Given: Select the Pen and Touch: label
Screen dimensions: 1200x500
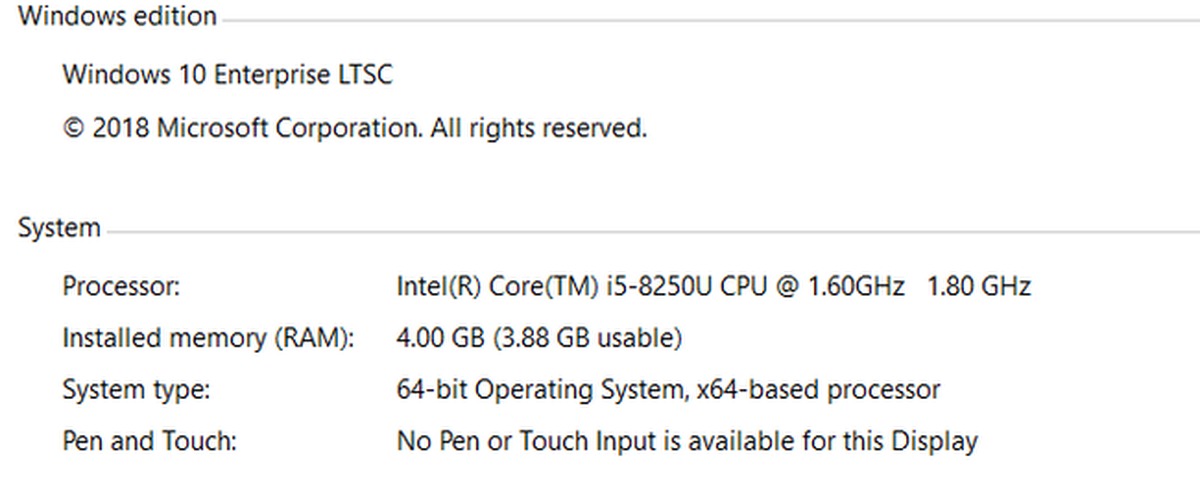Looking at the screenshot, I should click(x=149, y=441).
